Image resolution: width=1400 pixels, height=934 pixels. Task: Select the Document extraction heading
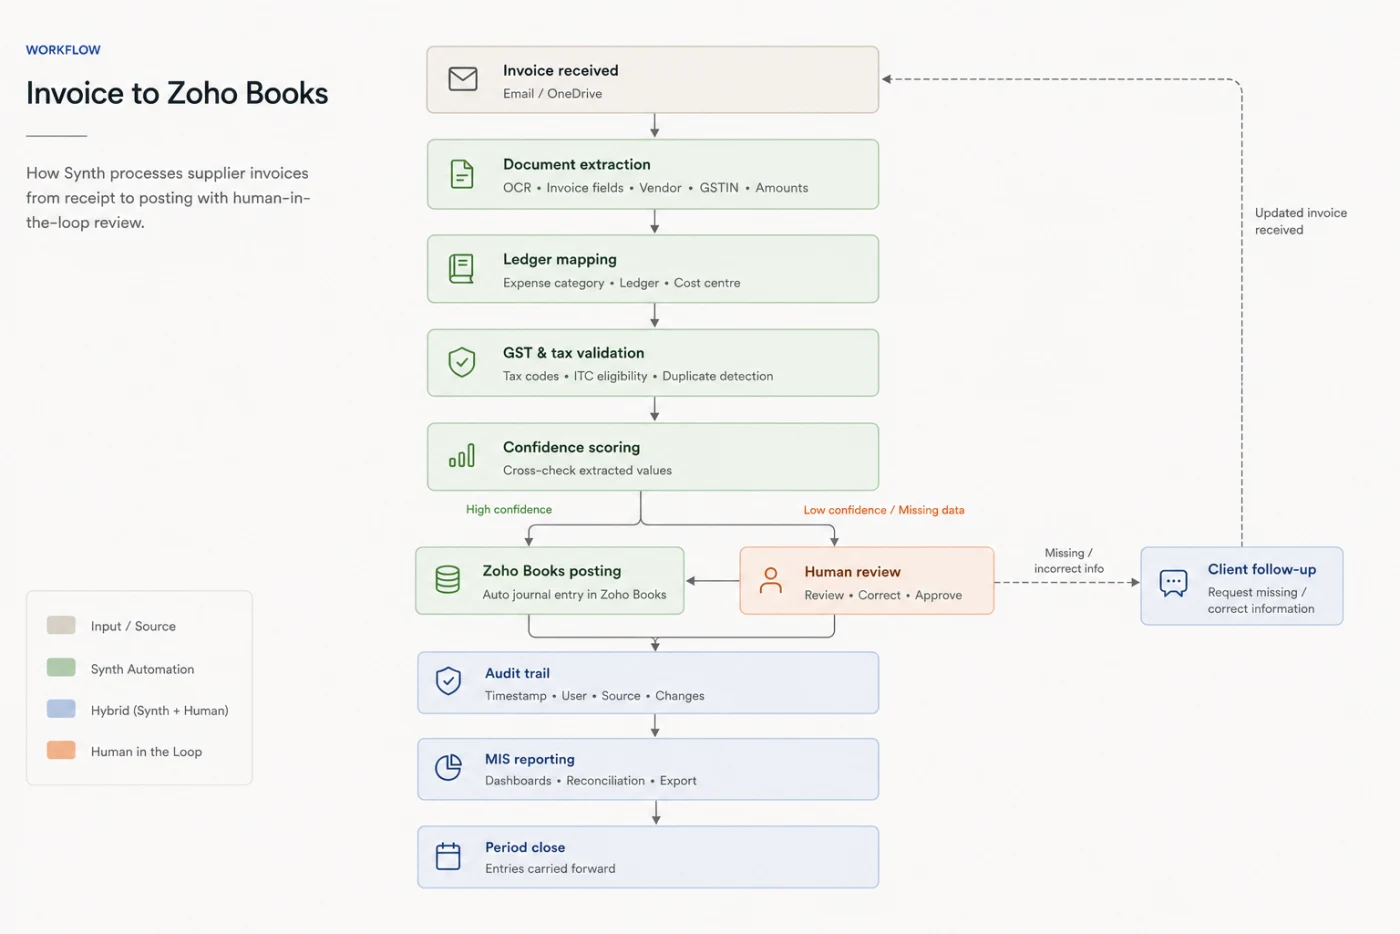[x=577, y=164]
